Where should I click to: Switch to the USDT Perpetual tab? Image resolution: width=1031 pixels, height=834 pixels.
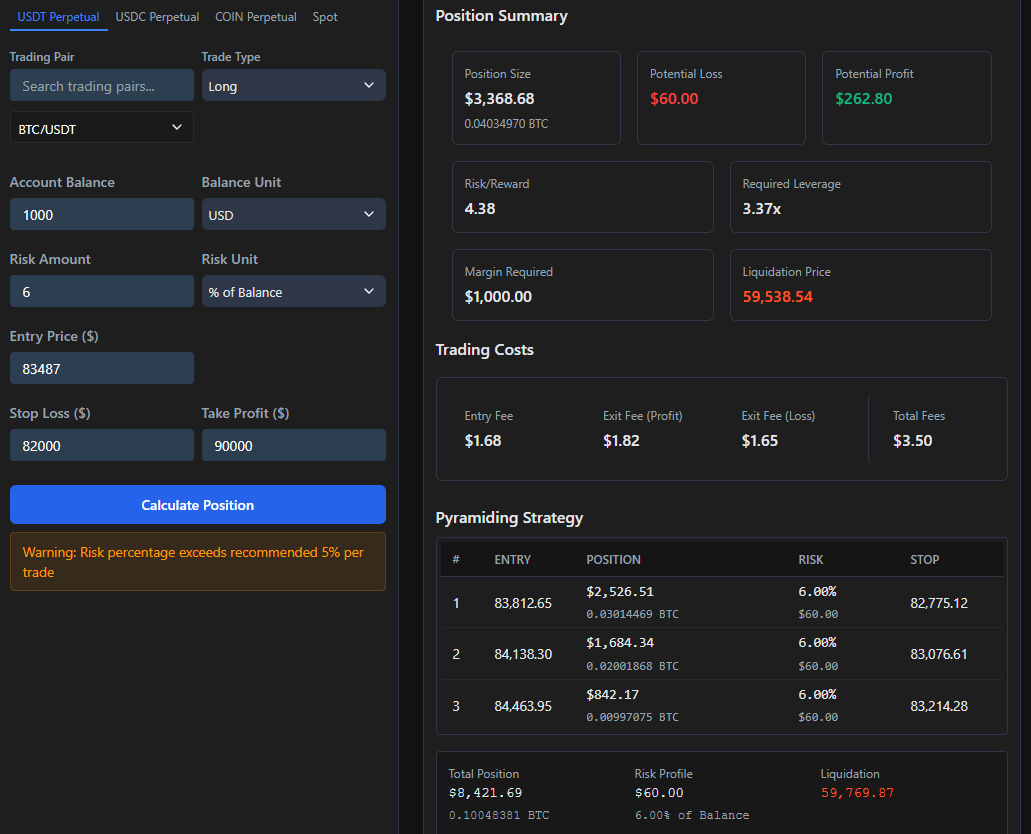59,17
